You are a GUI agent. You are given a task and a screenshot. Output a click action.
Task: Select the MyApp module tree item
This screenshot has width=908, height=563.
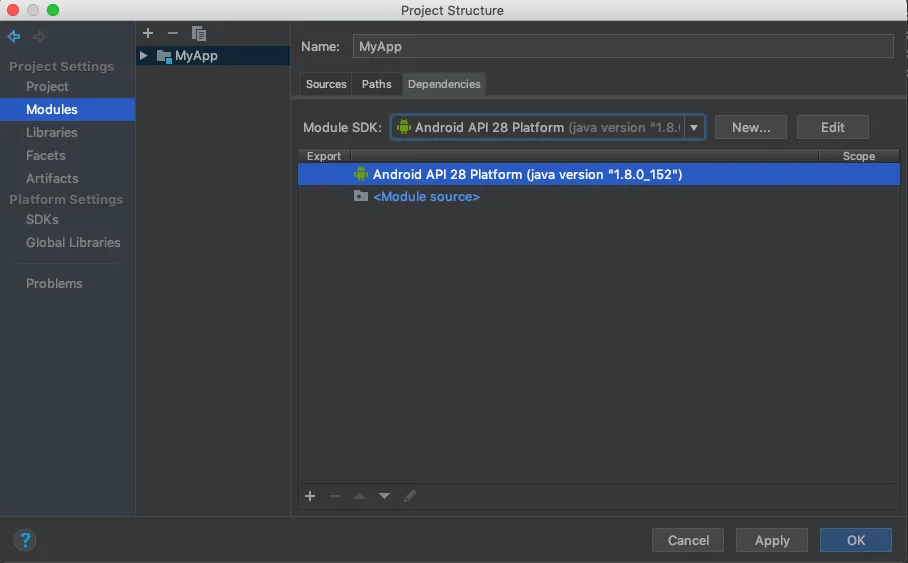213,56
